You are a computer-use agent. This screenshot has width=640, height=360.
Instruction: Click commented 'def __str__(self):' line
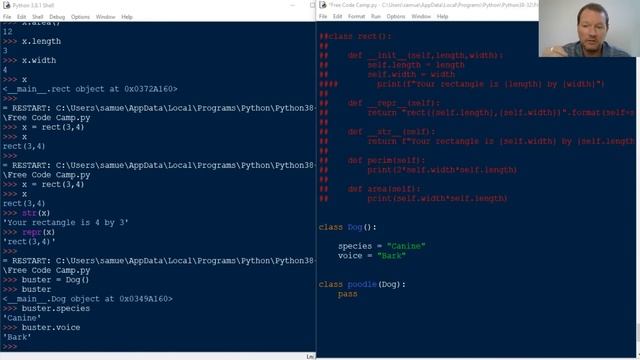pyautogui.click(x=391, y=131)
